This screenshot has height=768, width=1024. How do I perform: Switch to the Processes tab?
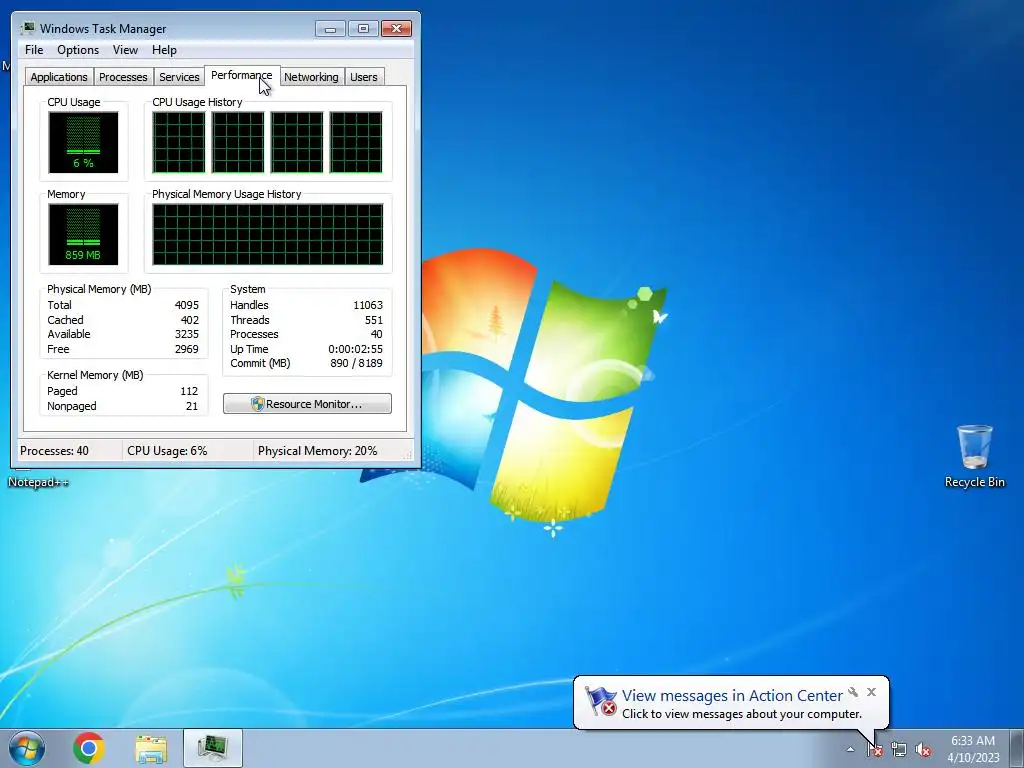(x=123, y=77)
